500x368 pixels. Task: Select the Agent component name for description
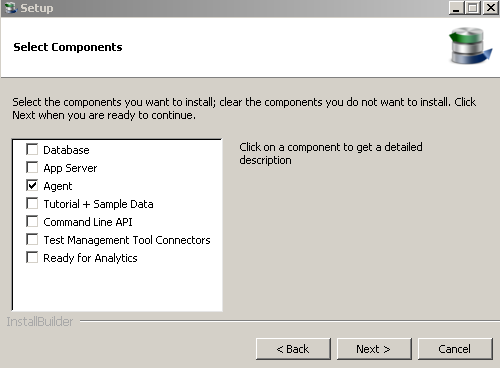(58, 186)
